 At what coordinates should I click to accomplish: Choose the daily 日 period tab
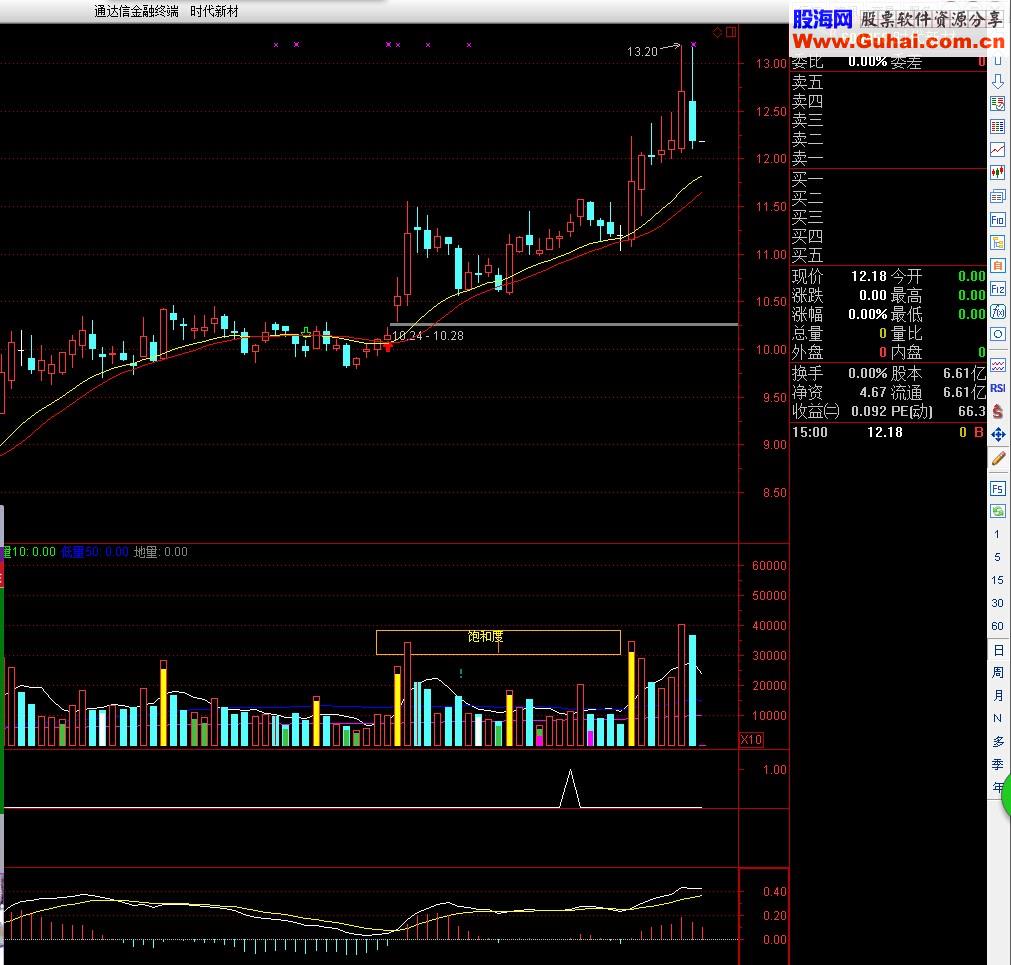(x=997, y=650)
